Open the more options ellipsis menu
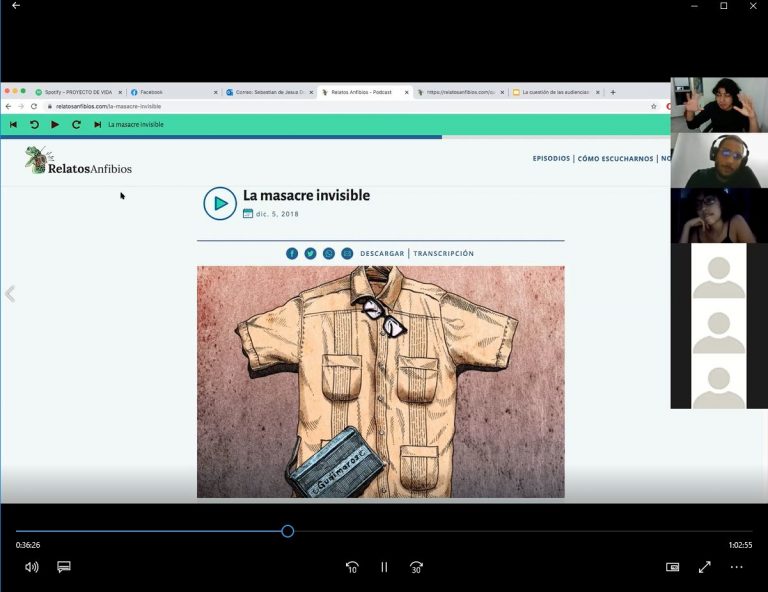This screenshot has width=768, height=592. pyautogui.click(x=737, y=567)
